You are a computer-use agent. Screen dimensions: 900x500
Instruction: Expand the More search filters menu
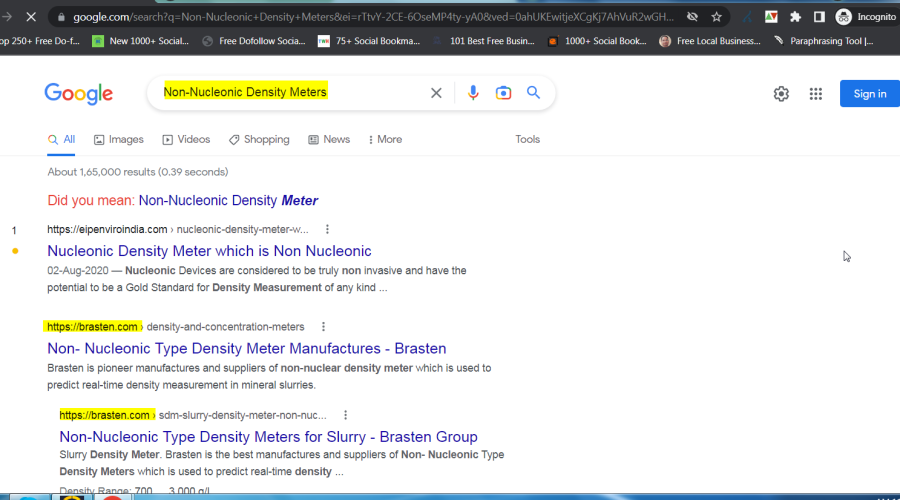pos(385,140)
